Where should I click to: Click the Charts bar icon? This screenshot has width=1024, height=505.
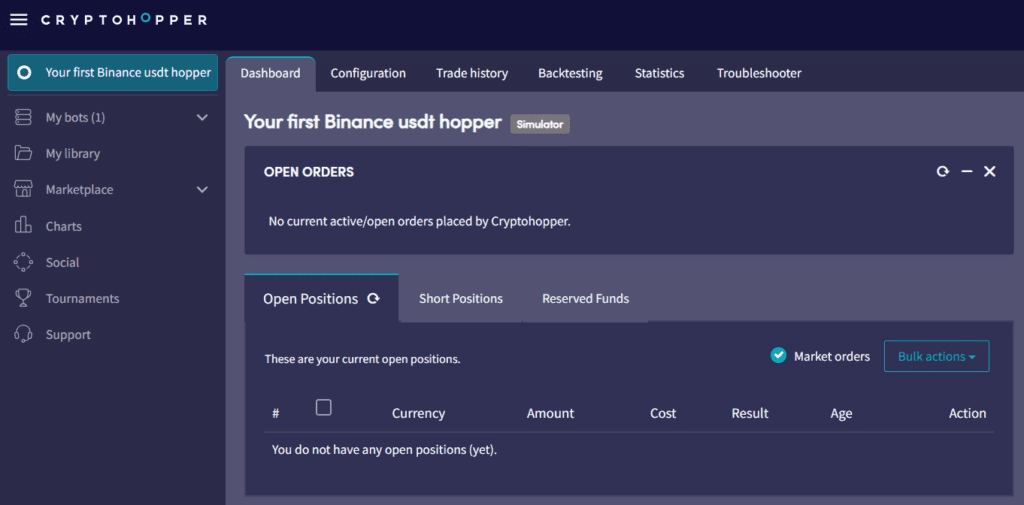pyautogui.click(x=23, y=226)
